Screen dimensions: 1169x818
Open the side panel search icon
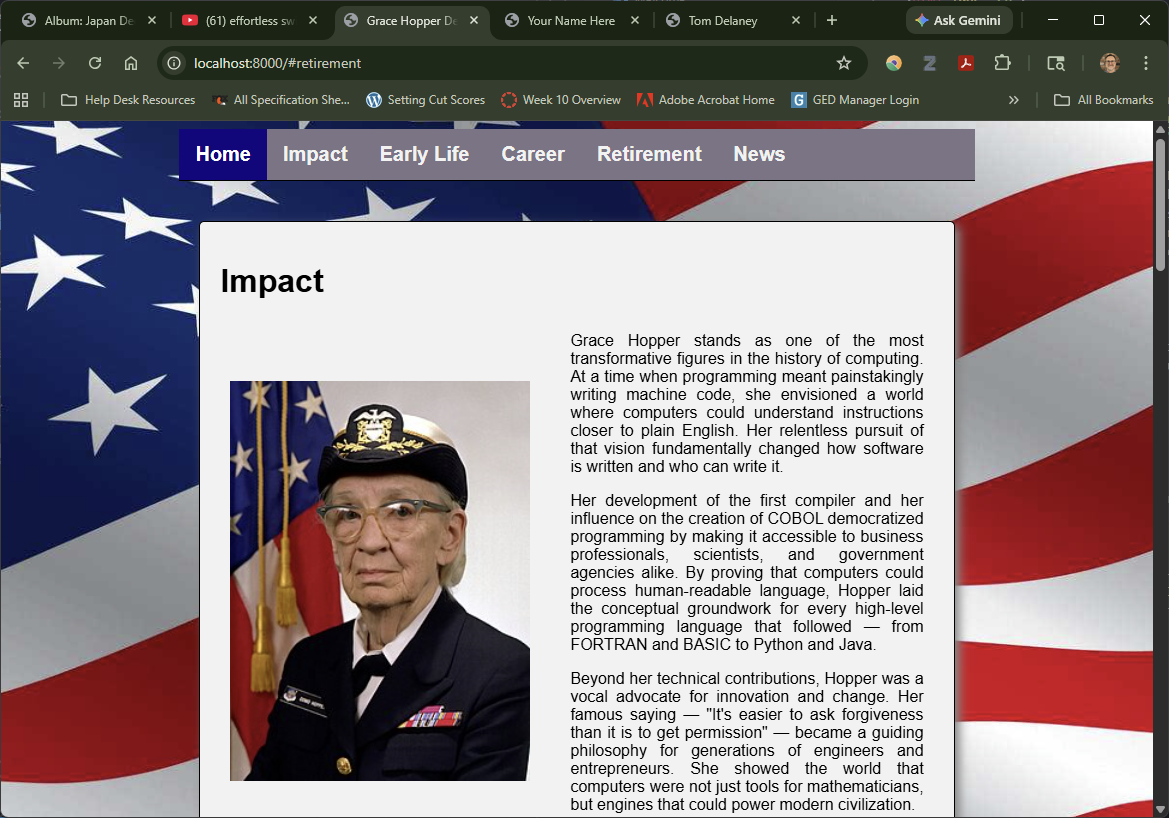[x=1055, y=62]
